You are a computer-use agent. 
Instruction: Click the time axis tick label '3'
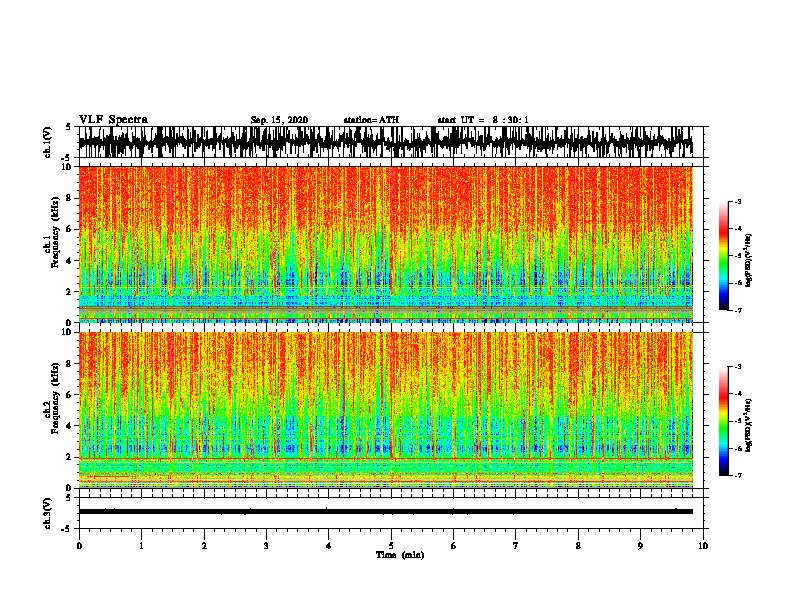(266, 546)
